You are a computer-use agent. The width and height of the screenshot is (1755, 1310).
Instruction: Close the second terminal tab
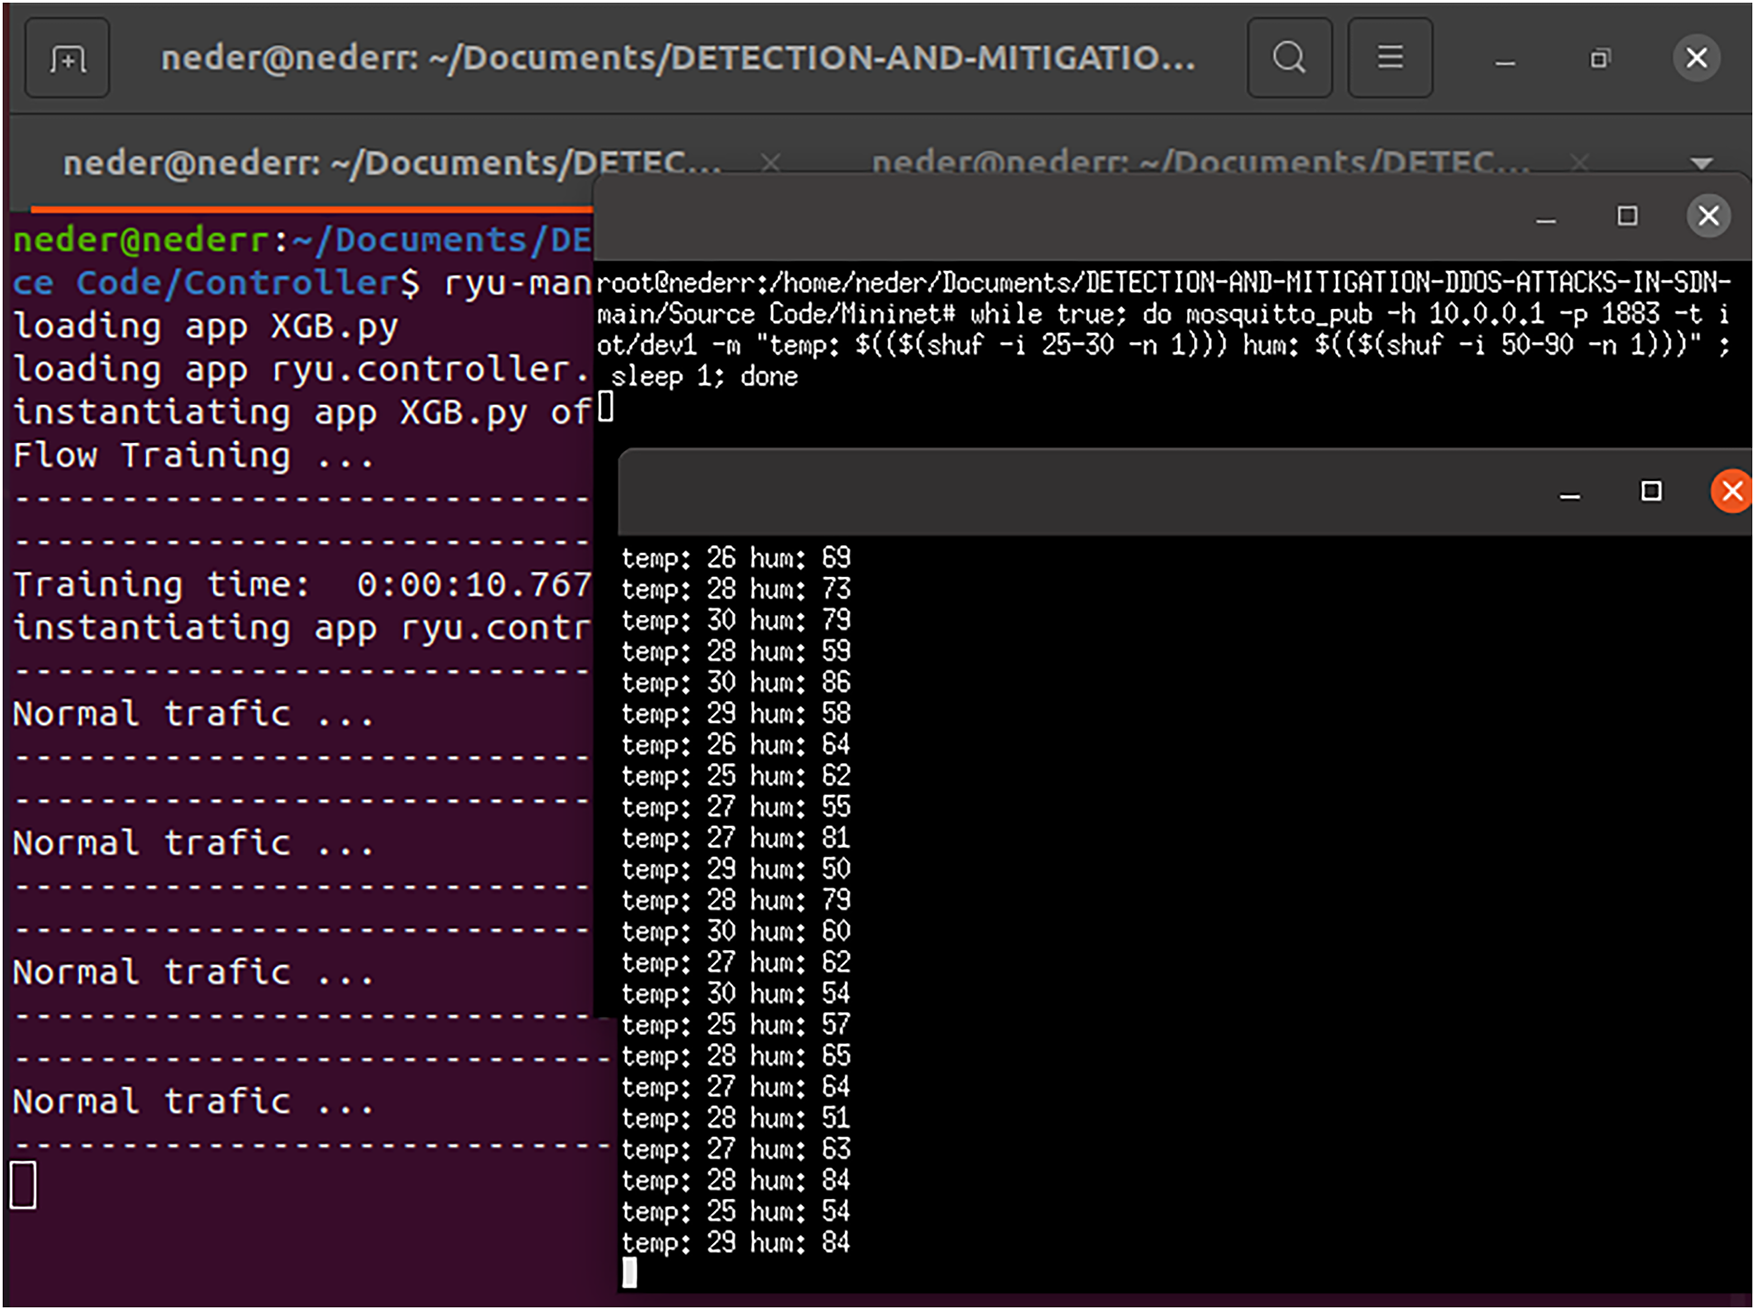(1579, 162)
